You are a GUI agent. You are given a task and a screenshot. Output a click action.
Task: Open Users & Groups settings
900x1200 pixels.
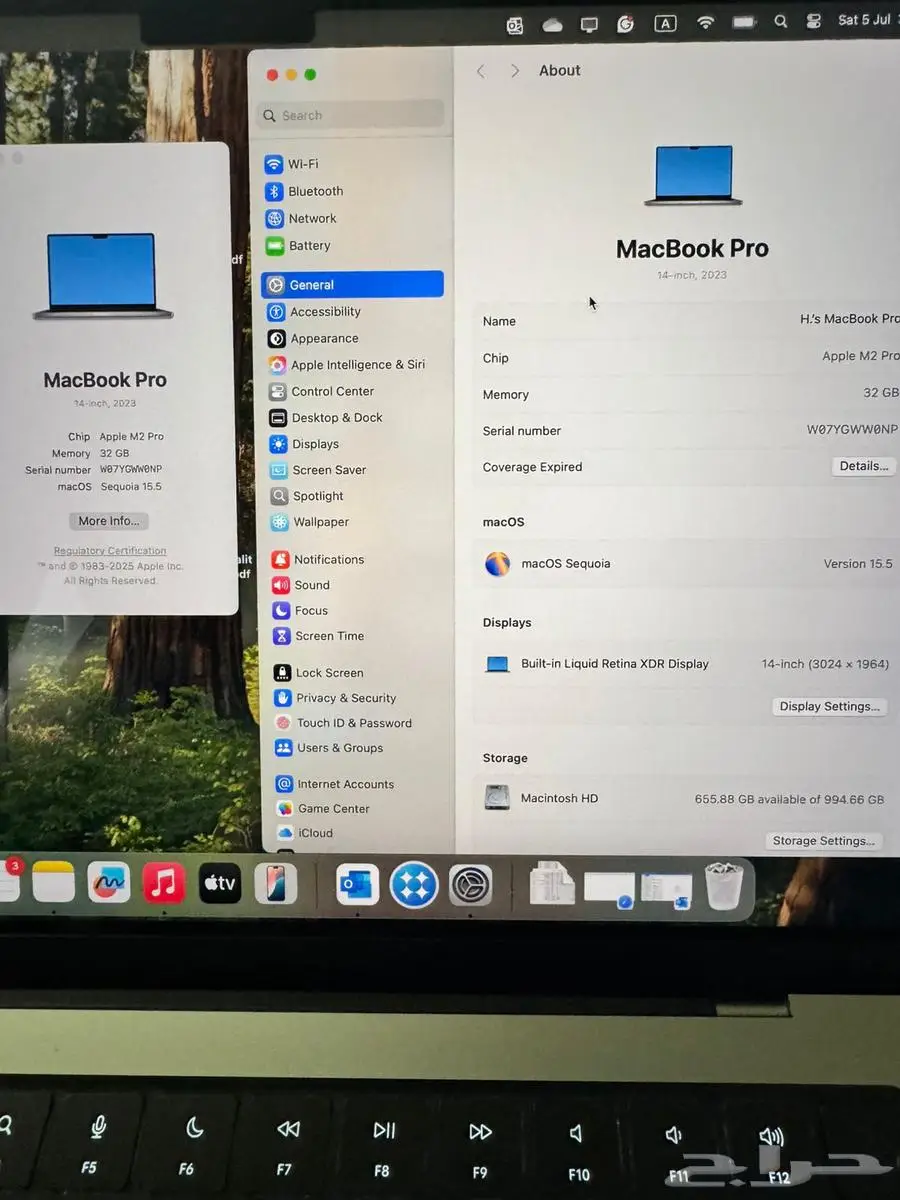329,748
